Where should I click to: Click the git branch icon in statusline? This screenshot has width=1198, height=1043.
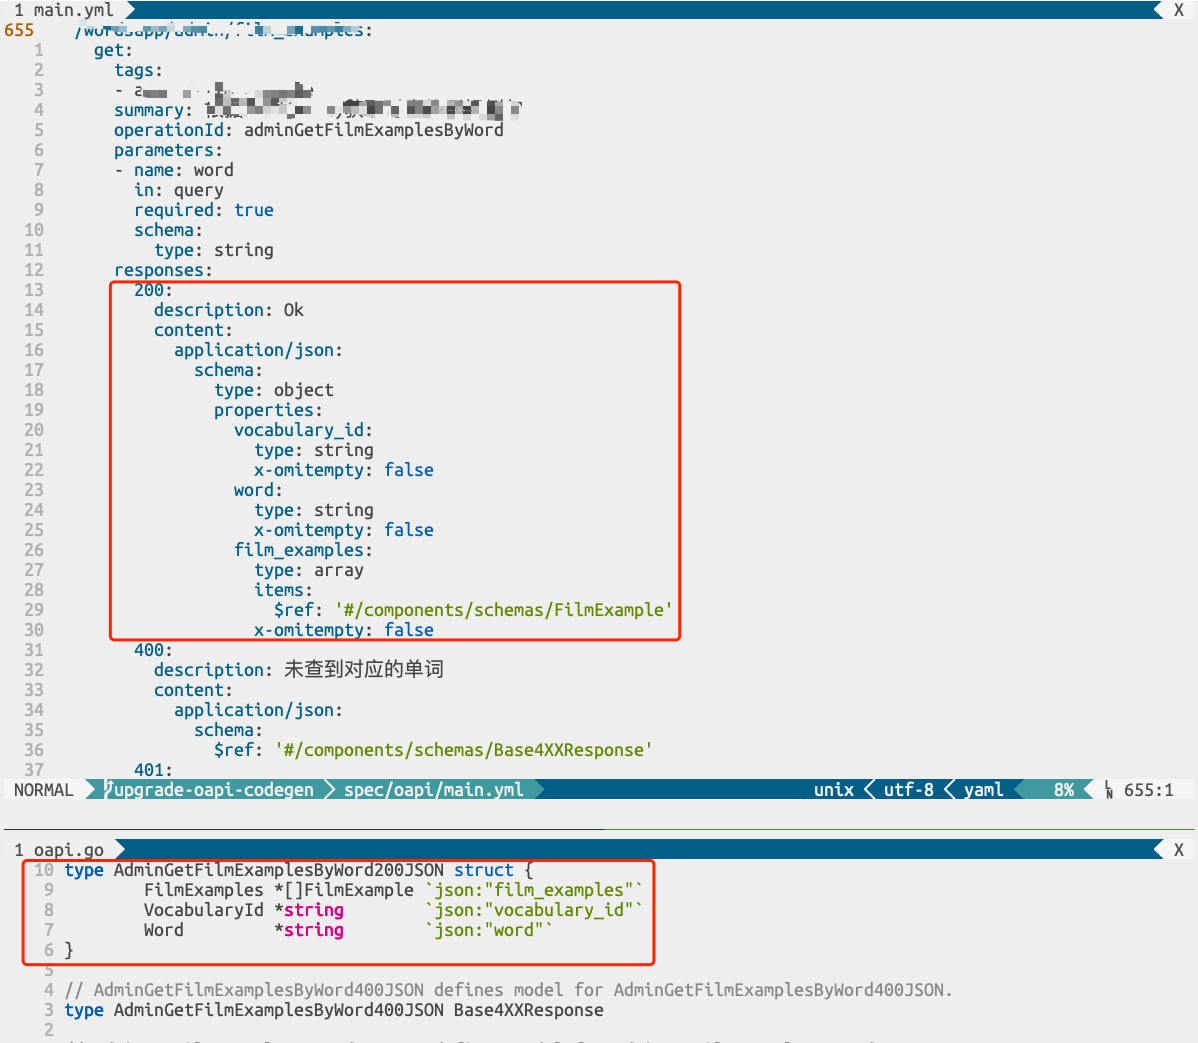(x=108, y=789)
